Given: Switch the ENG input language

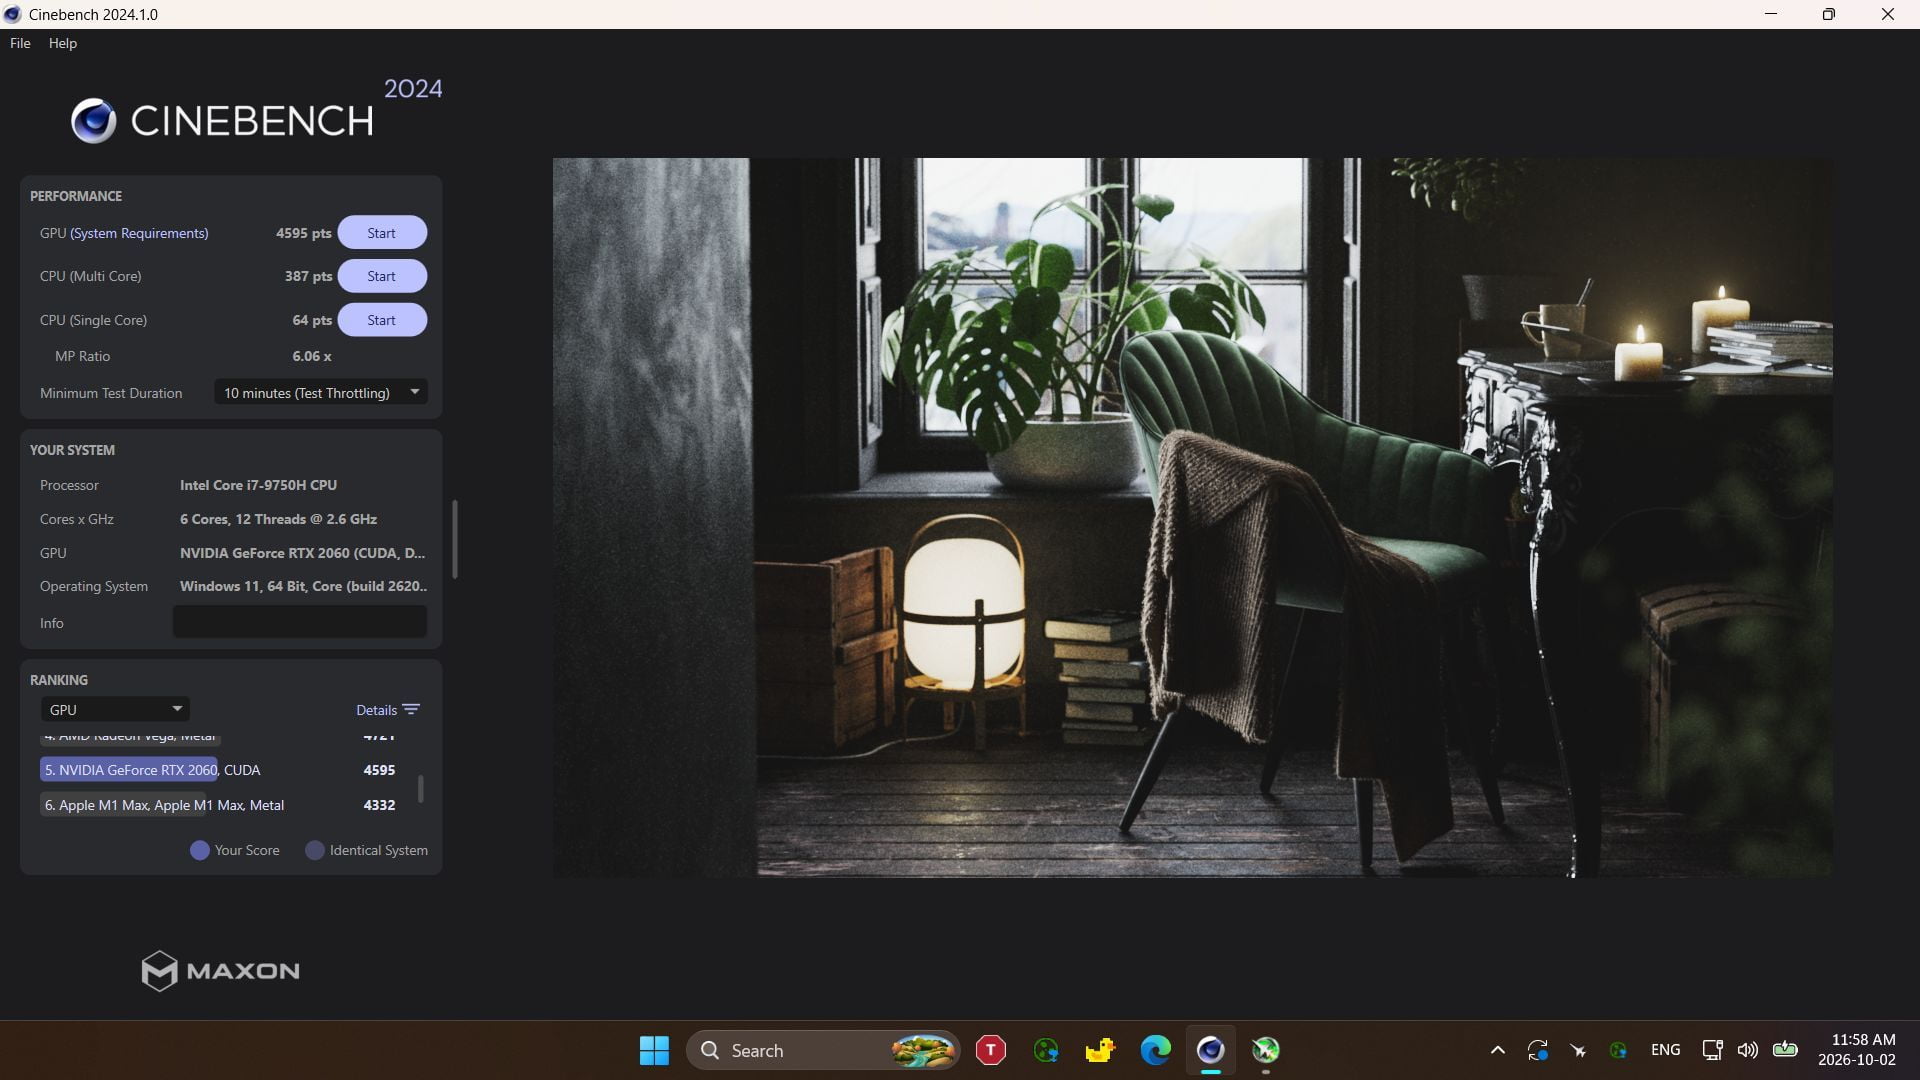Looking at the screenshot, I should click(1665, 1050).
